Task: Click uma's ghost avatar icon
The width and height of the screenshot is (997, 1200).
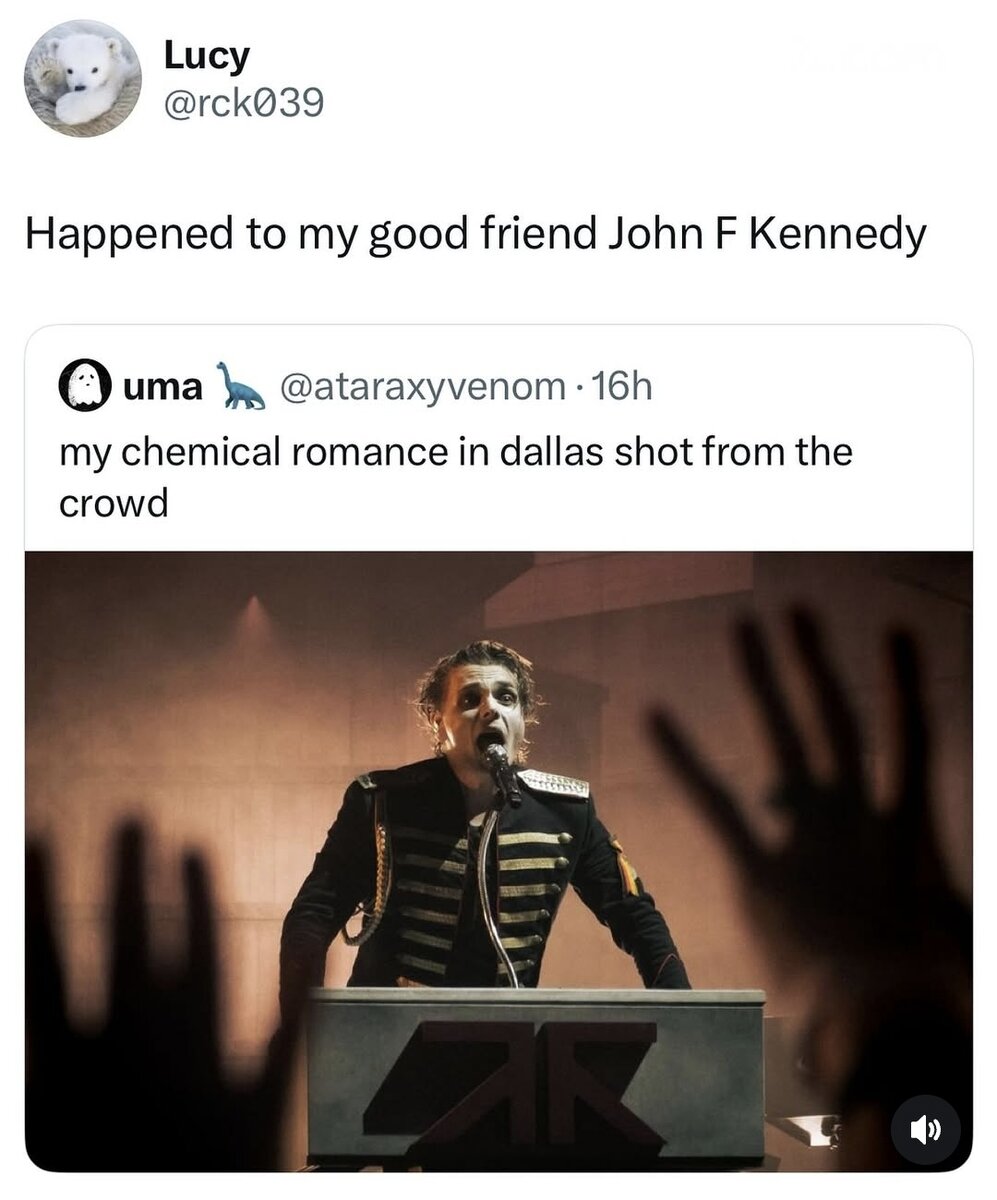Action: [84, 385]
